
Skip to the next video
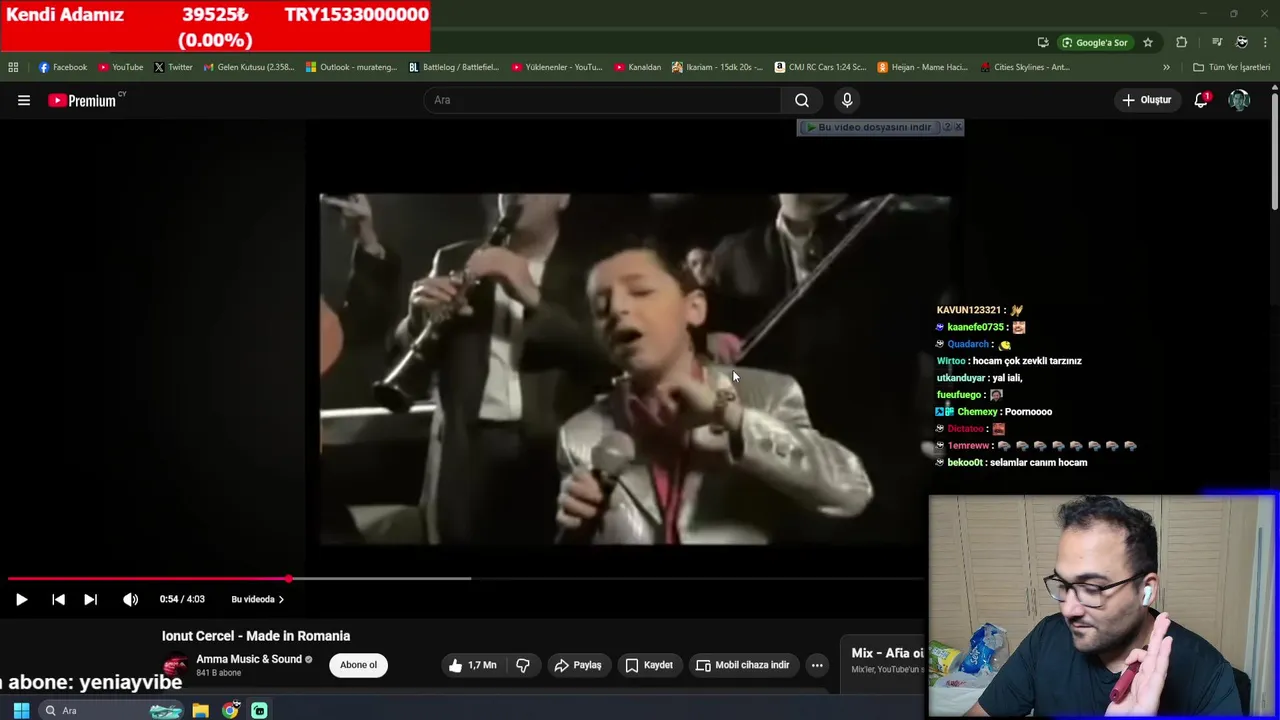(90, 599)
